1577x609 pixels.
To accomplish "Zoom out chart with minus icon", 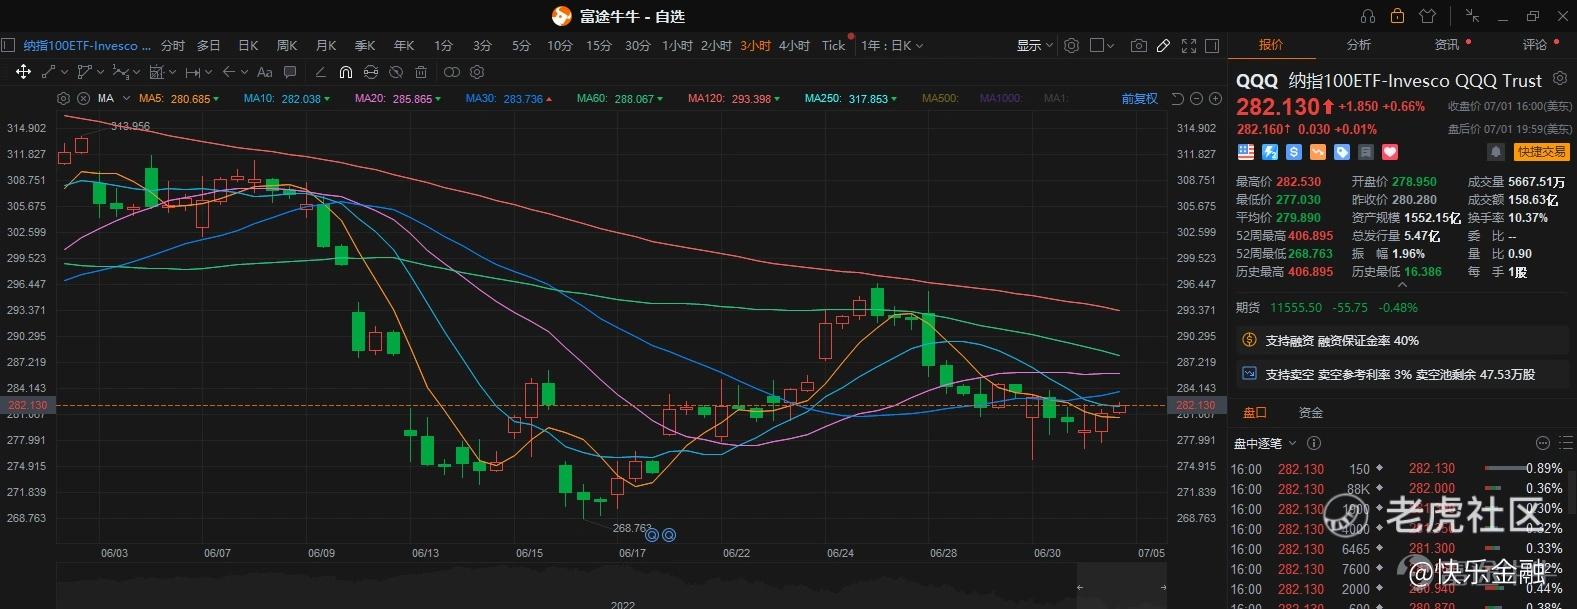I will coord(1197,99).
